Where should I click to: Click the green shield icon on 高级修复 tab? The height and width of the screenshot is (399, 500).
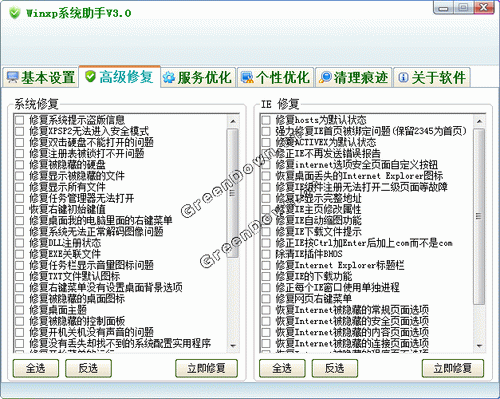click(x=90, y=76)
